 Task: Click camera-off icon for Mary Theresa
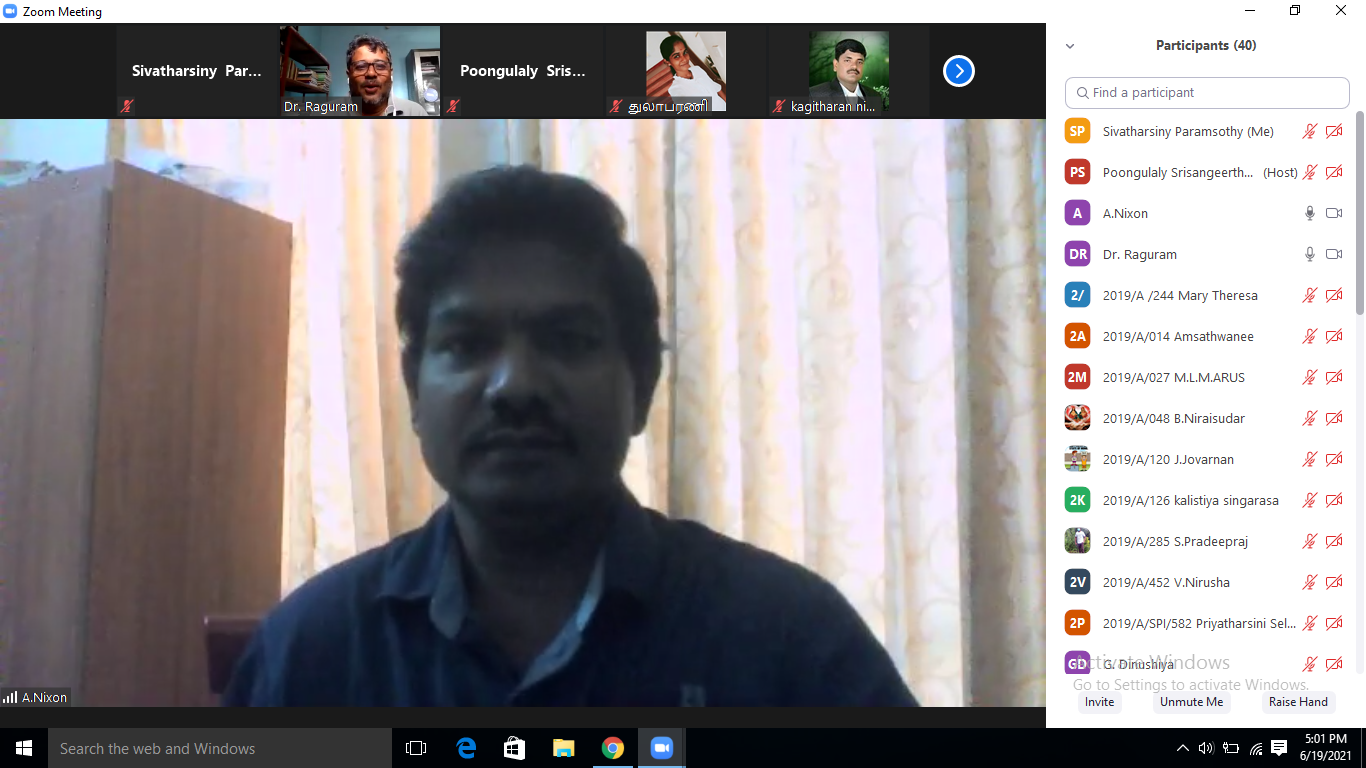tap(1334, 295)
